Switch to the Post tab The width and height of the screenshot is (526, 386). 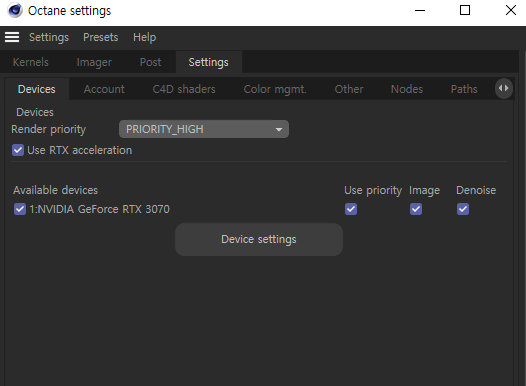(x=150, y=62)
